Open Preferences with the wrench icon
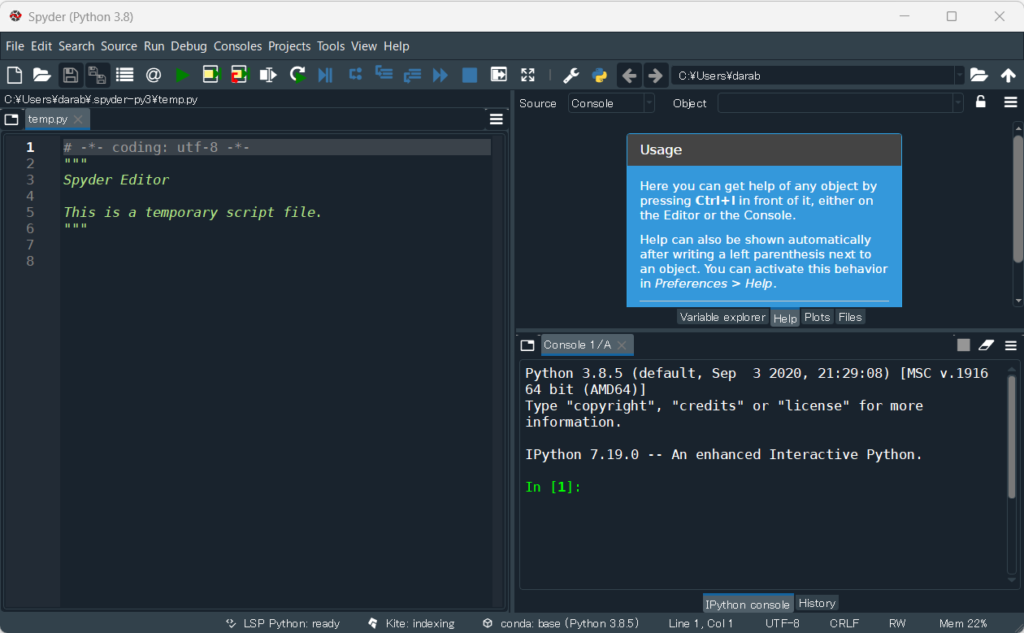1024x633 pixels. 571,75
